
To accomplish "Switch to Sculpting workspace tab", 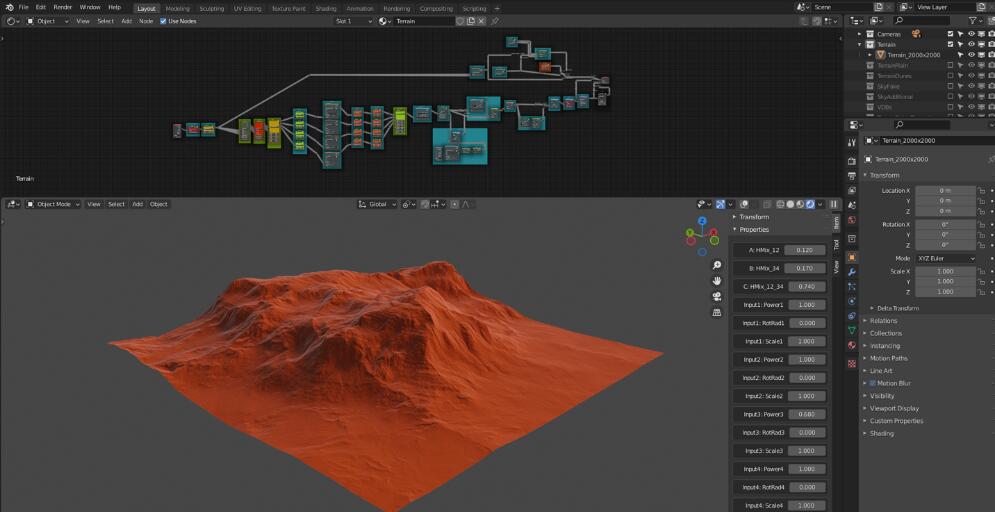I will pyautogui.click(x=211, y=8).
